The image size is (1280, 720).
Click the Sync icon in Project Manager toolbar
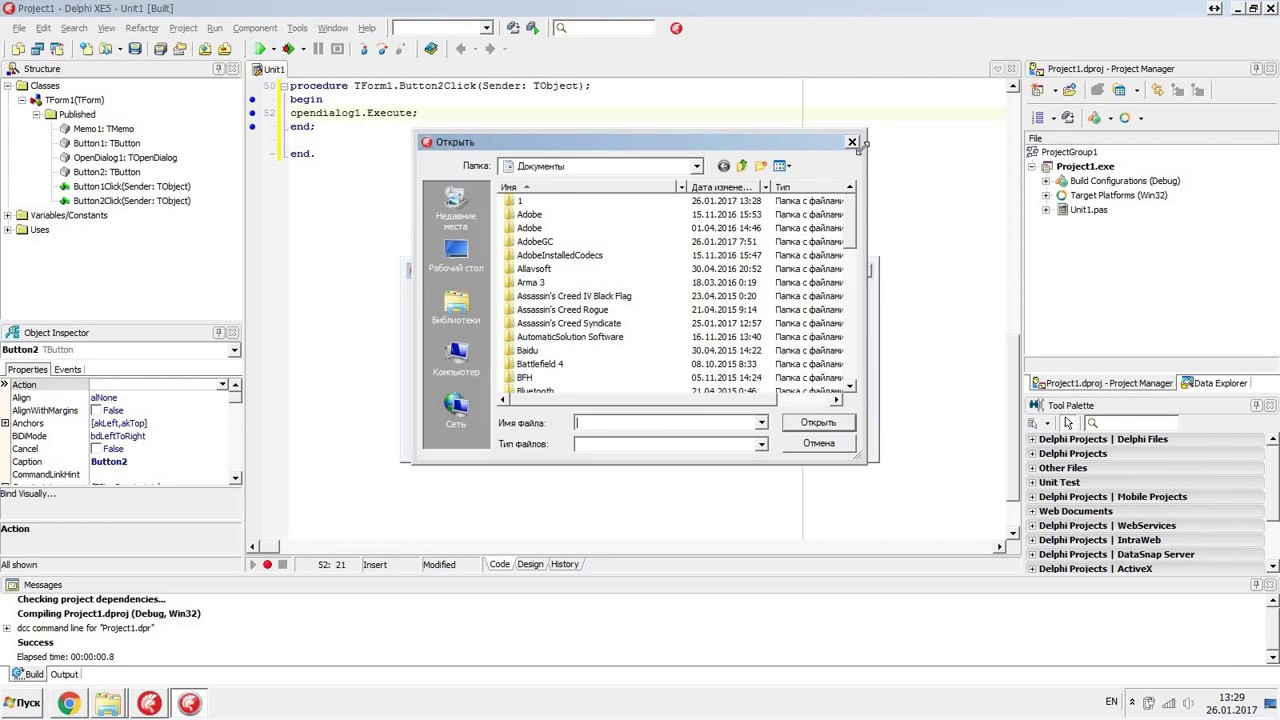(x=1158, y=90)
